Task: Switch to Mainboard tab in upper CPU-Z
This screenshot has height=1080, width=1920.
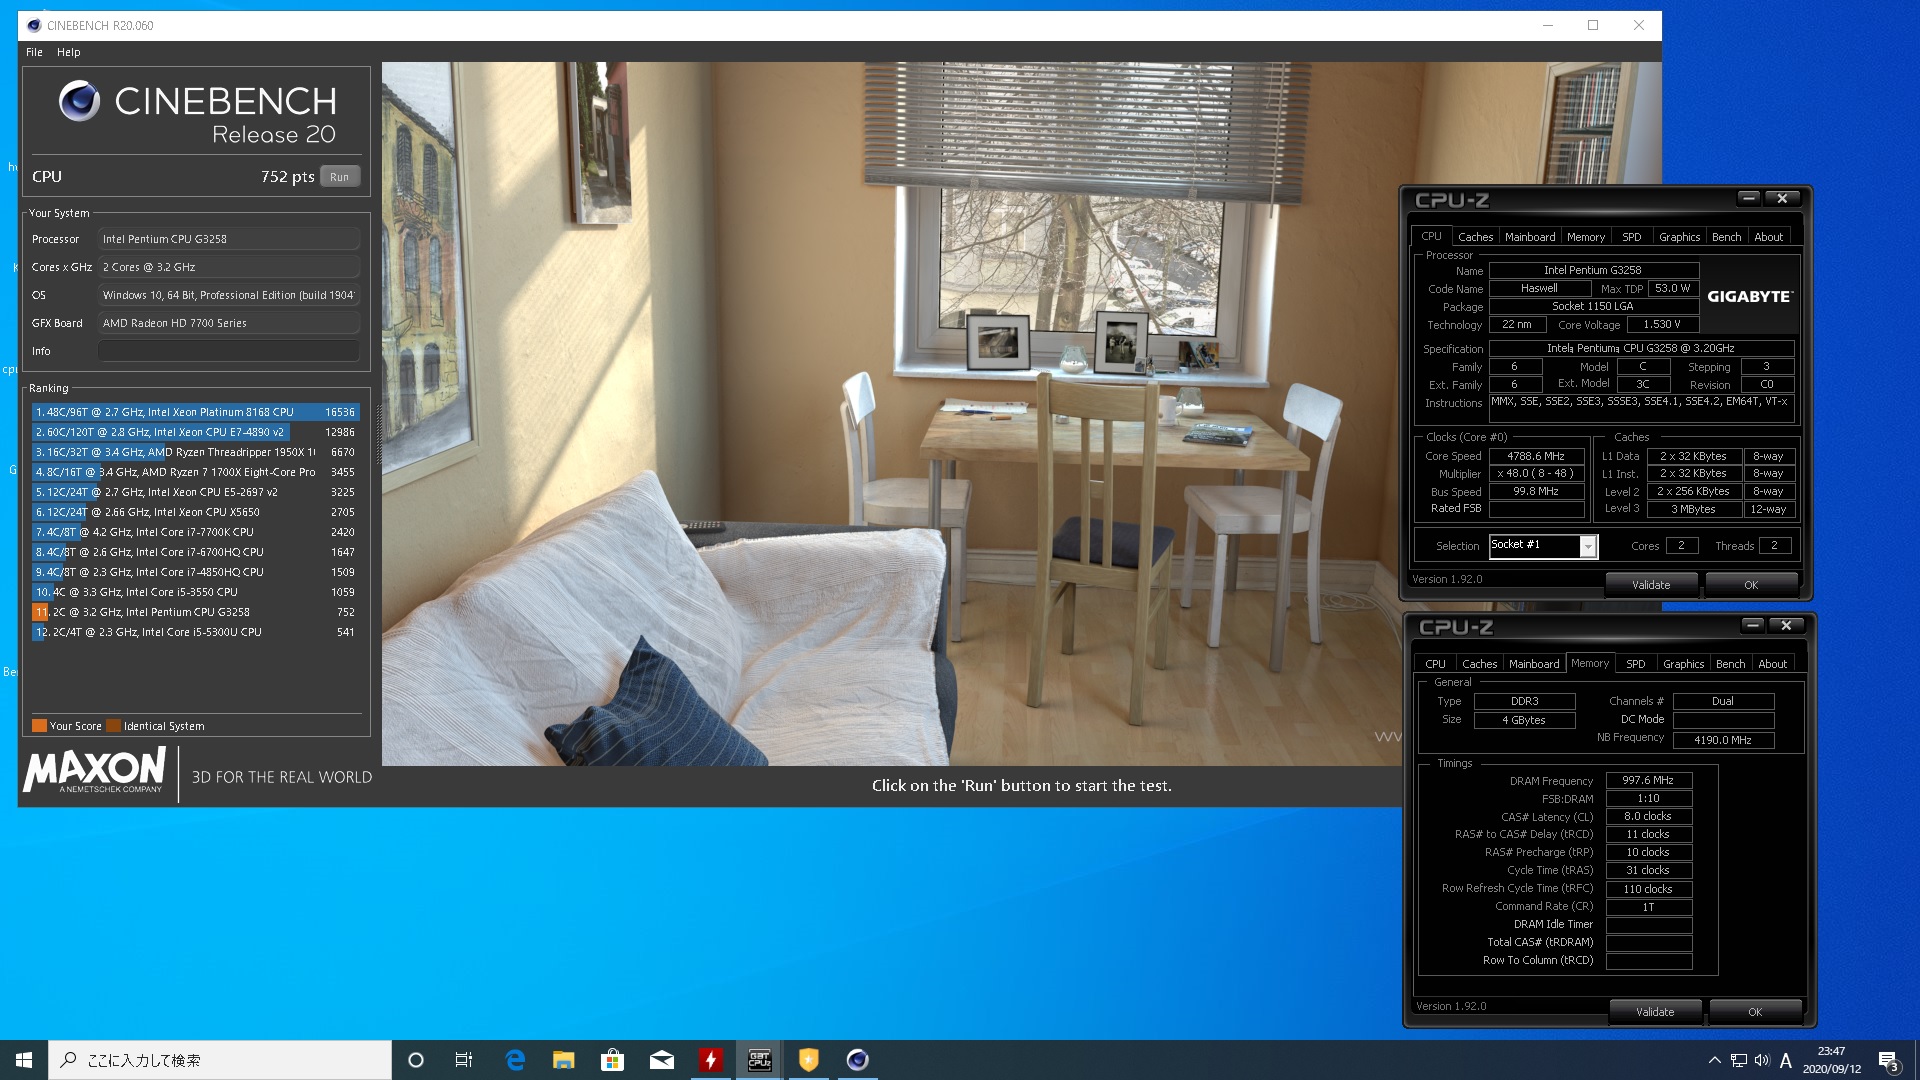Action: [1530, 237]
